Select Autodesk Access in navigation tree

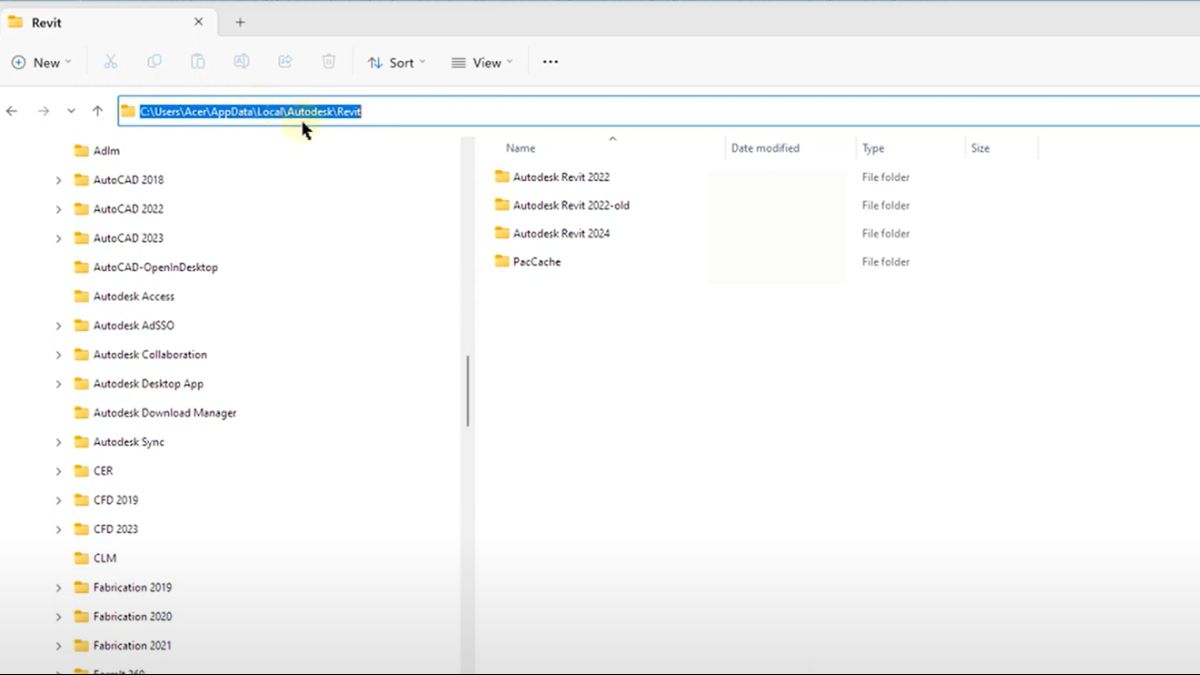[134, 296]
